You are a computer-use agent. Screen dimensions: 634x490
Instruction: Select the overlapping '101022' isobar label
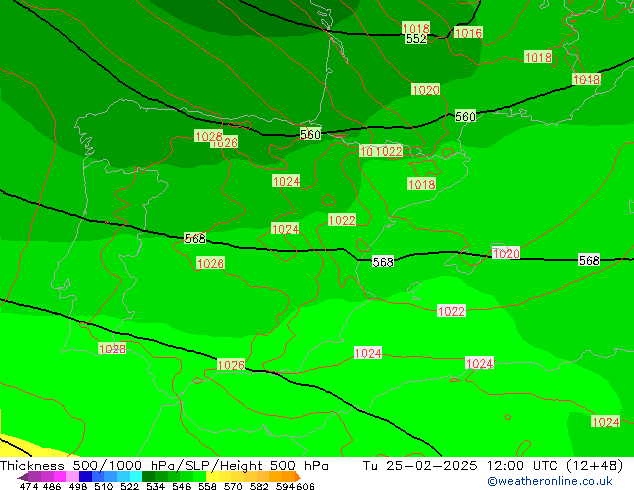[x=381, y=152]
